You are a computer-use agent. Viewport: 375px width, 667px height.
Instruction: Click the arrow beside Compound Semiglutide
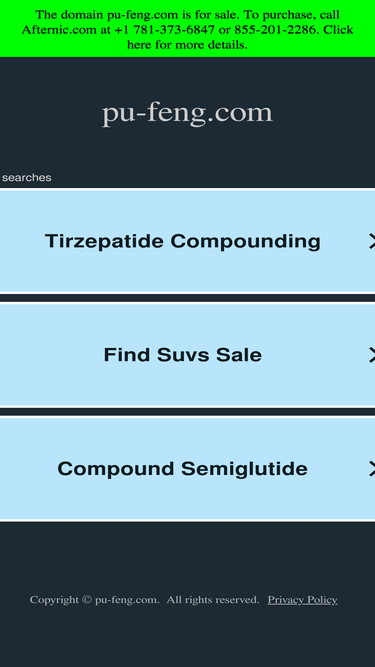point(372,469)
